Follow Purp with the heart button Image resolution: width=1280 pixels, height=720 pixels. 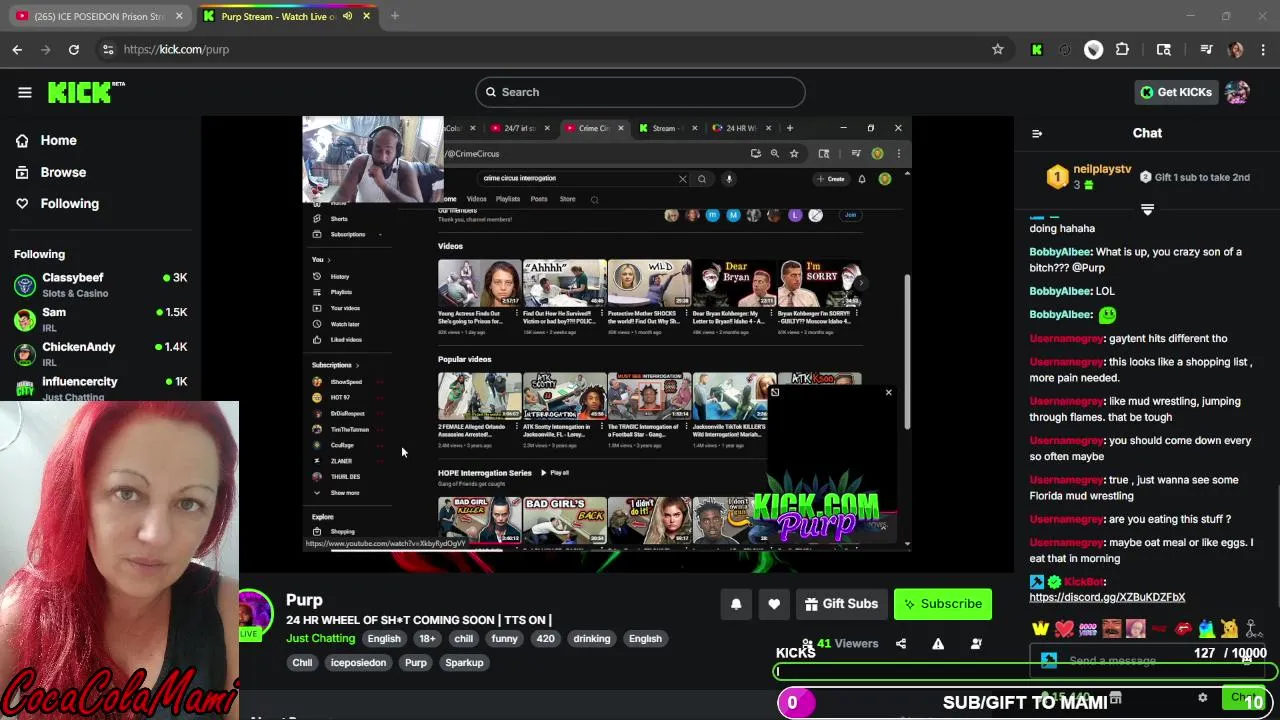pyautogui.click(x=774, y=604)
